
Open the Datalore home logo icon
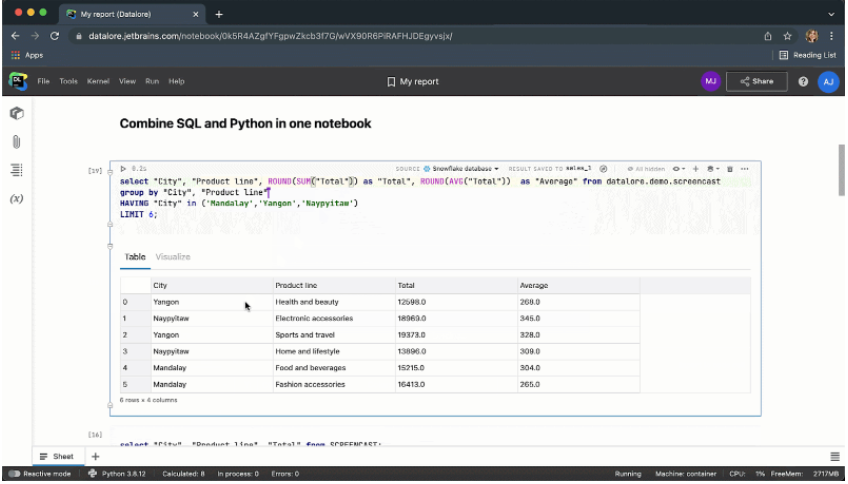(17, 81)
